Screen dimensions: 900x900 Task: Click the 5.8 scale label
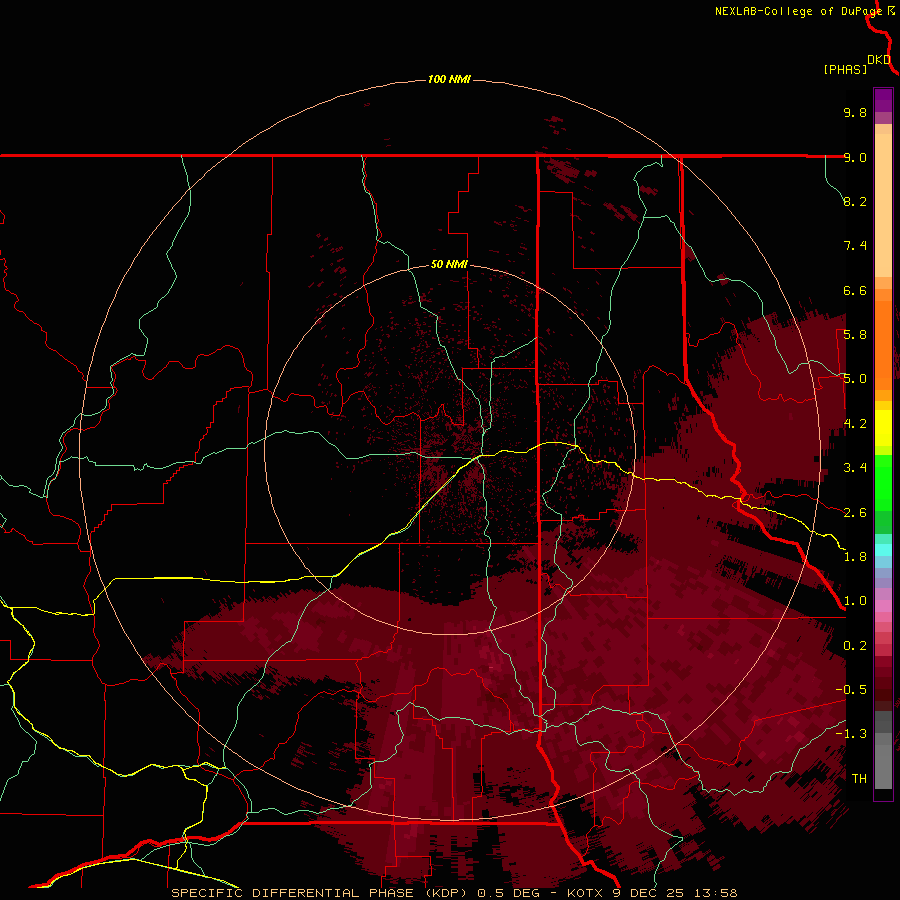pos(855,335)
